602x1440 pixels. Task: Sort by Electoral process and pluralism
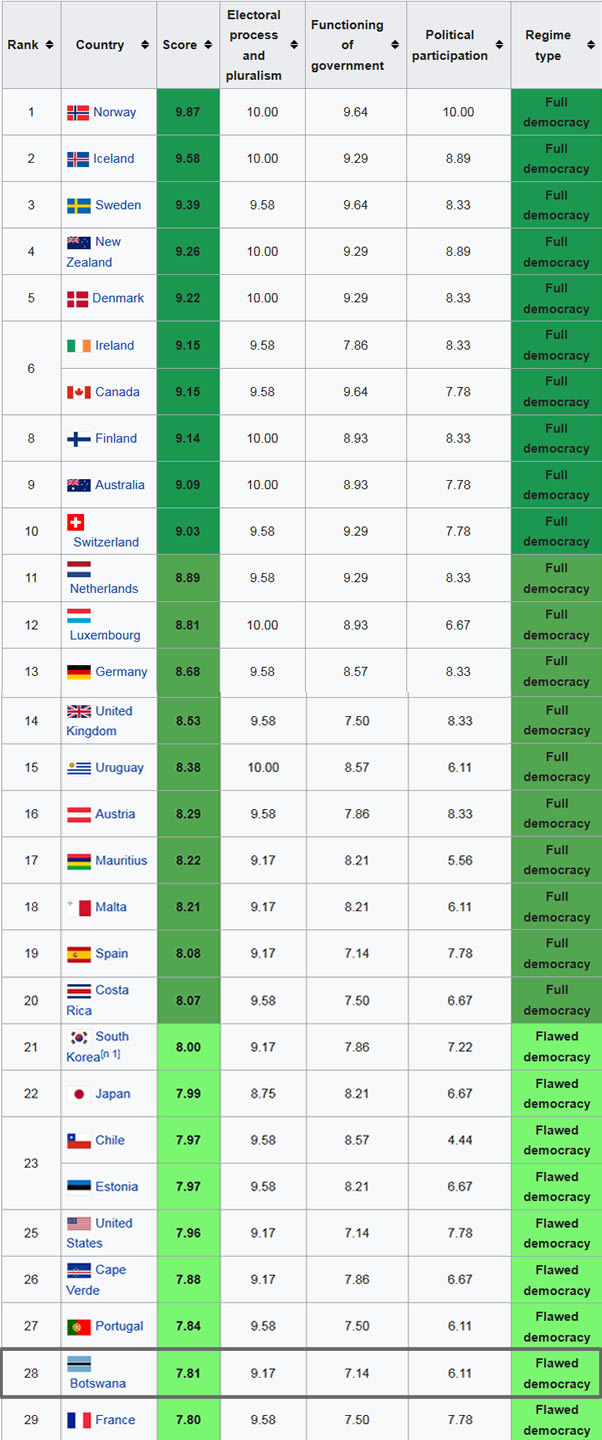tap(294, 45)
